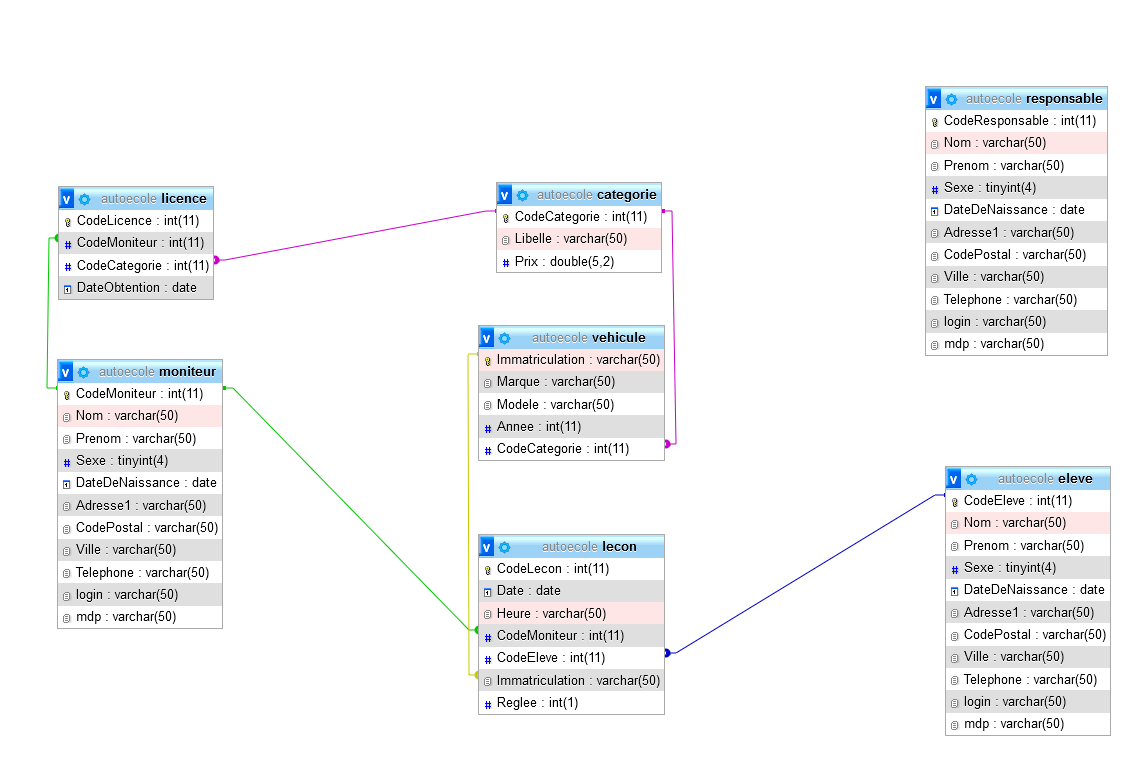1142x757 pixels.
Task: Click the moniteur table gear icon
Action: [84, 372]
